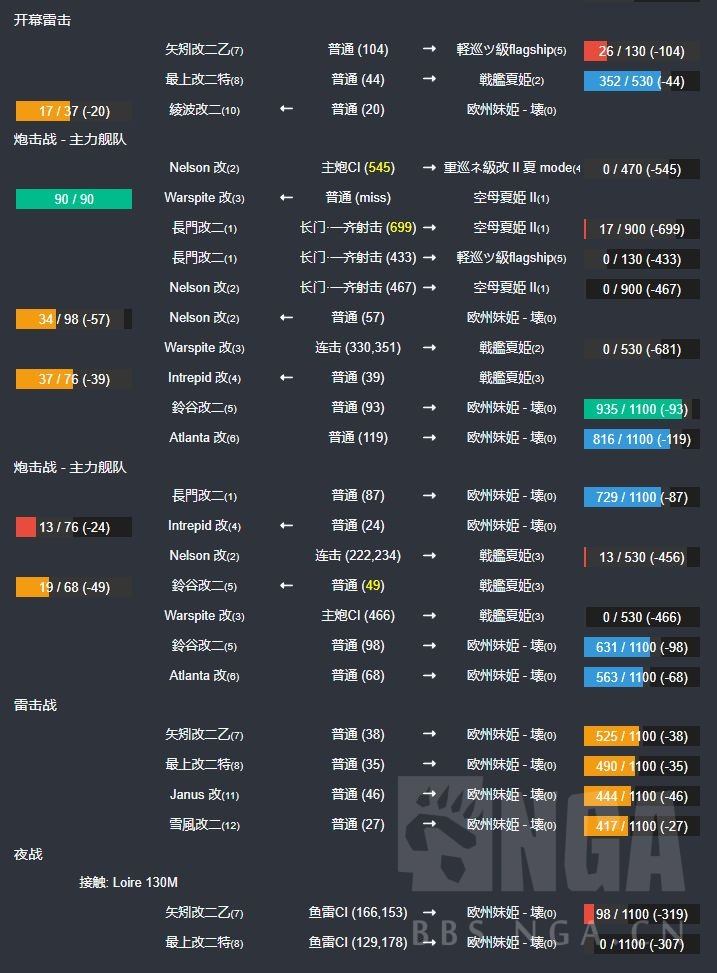Select the left arrow beside 綾波改二
Image resolution: width=717 pixels, height=973 pixels.
click(x=286, y=109)
